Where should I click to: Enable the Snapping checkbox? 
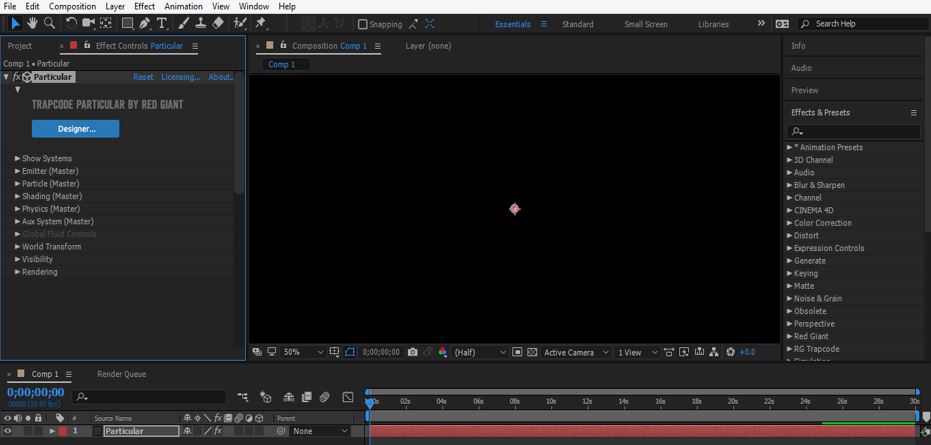pyautogui.click(x=362, y=24)
